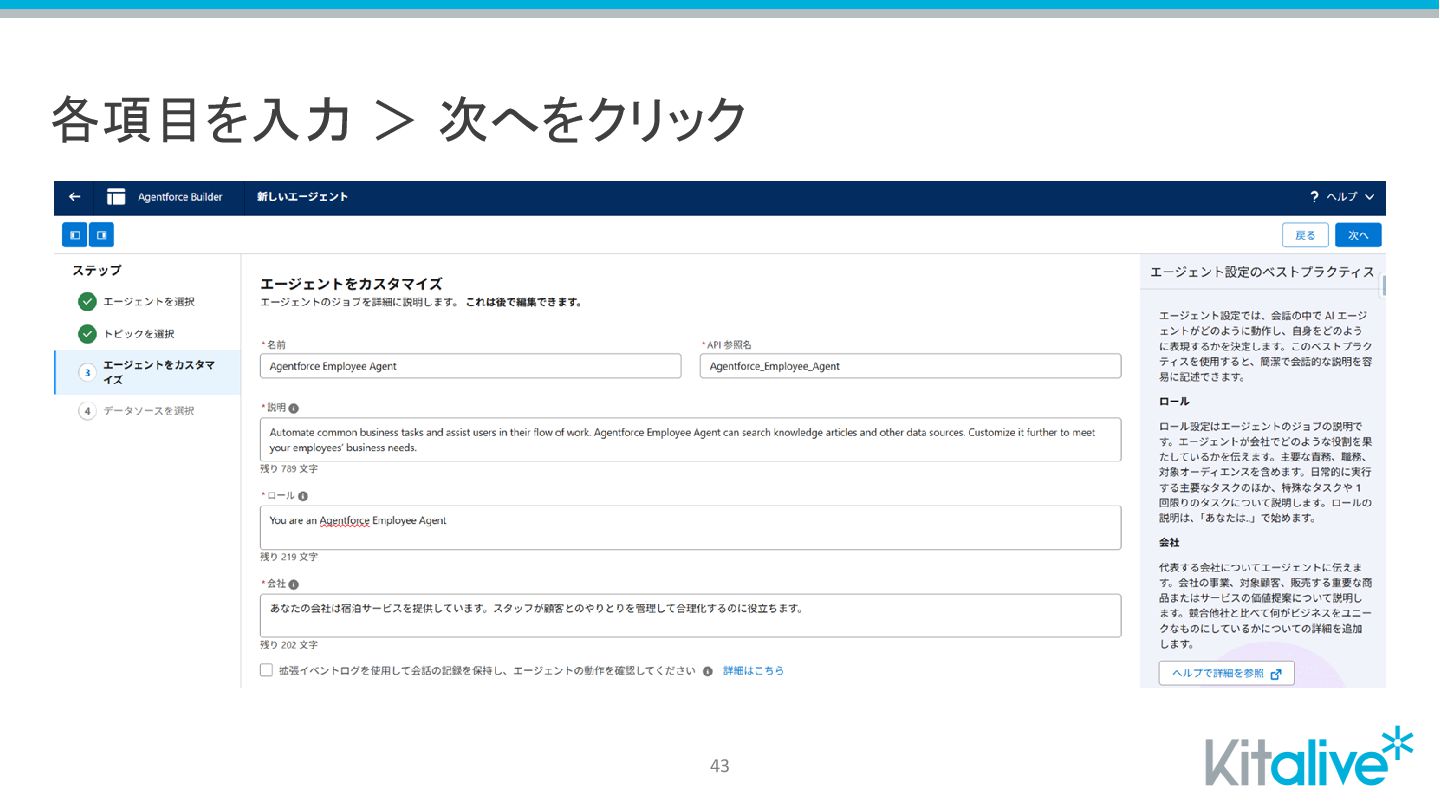Image resolution: width=1440 pixels, height=810 pixels.
Task: Click the ステップ sidebar heading
Action: coord(97,271)
